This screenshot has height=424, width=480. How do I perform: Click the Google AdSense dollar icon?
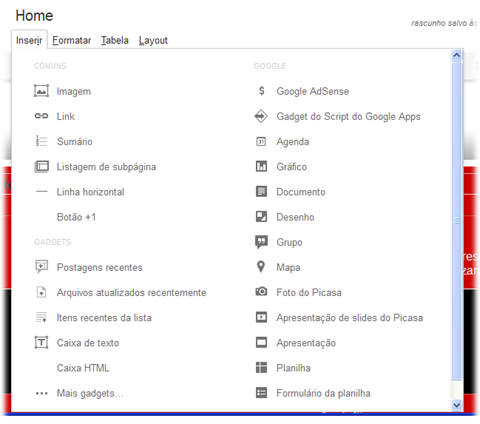pyautogui.click(x=262, y=91)
